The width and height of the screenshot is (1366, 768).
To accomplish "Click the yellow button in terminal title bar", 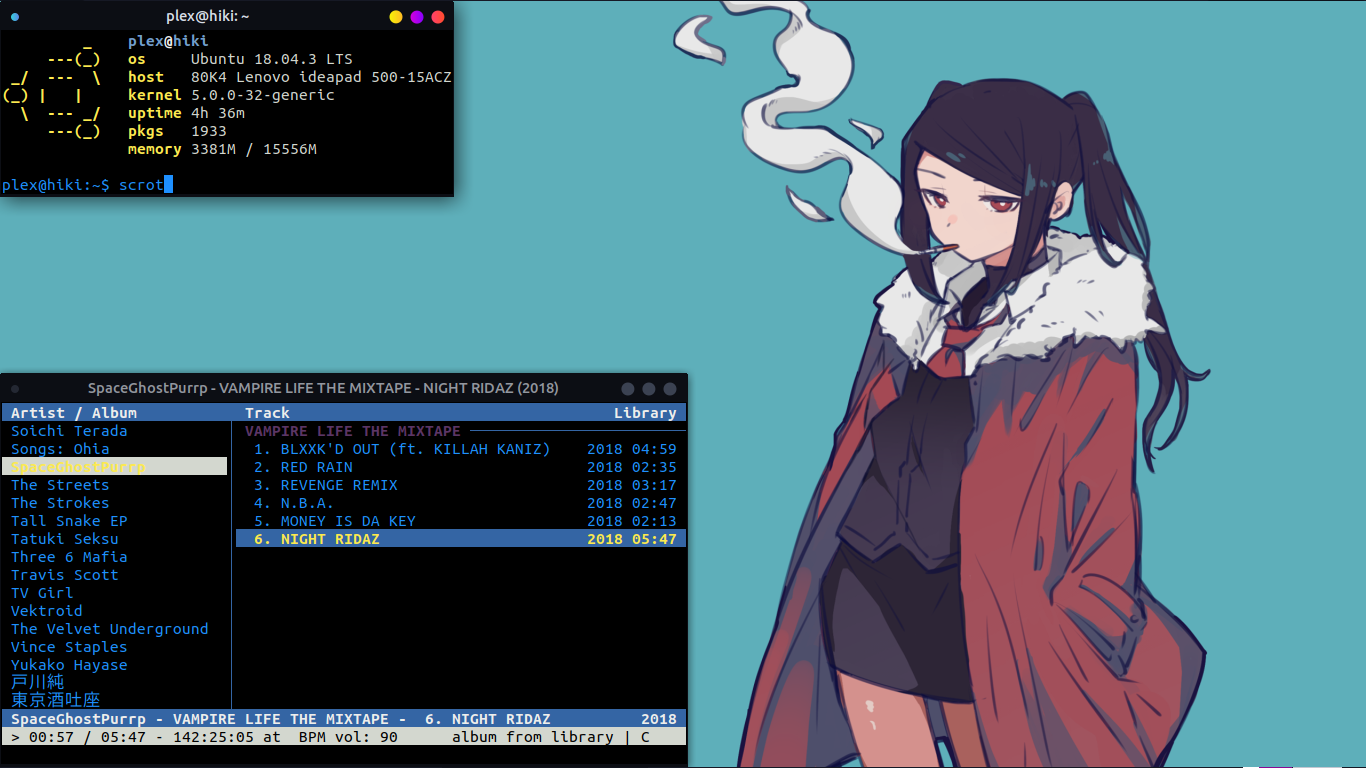I will coord(396,17).
